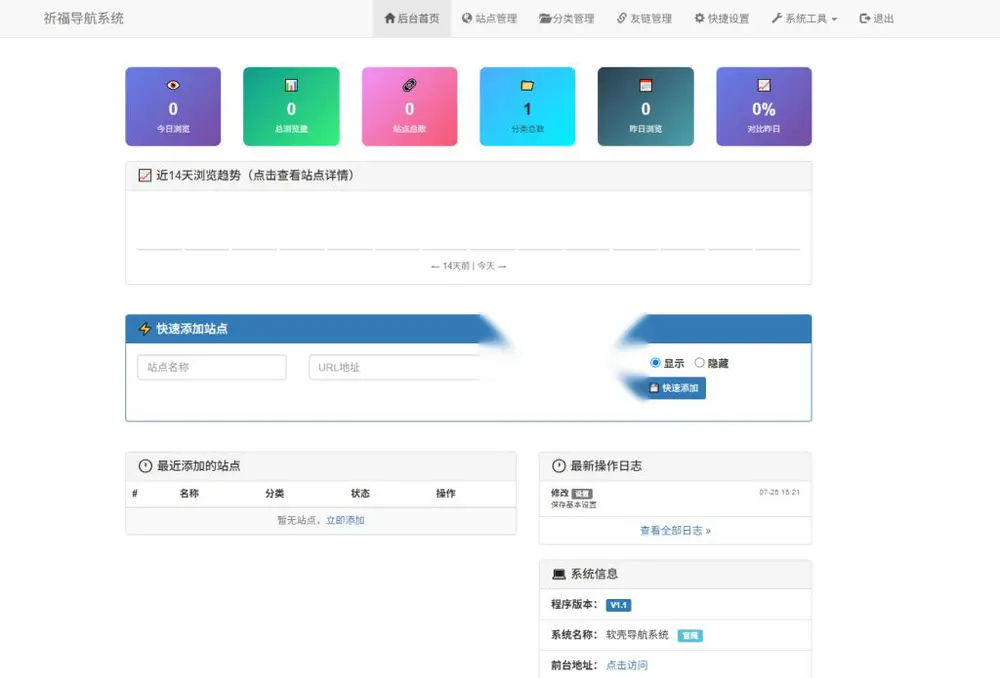Image resolution: width=1000 pixels, height=678 pixels.
Task: Click the 对比昨日 value 0%
Action: click(x=764, y=109)
